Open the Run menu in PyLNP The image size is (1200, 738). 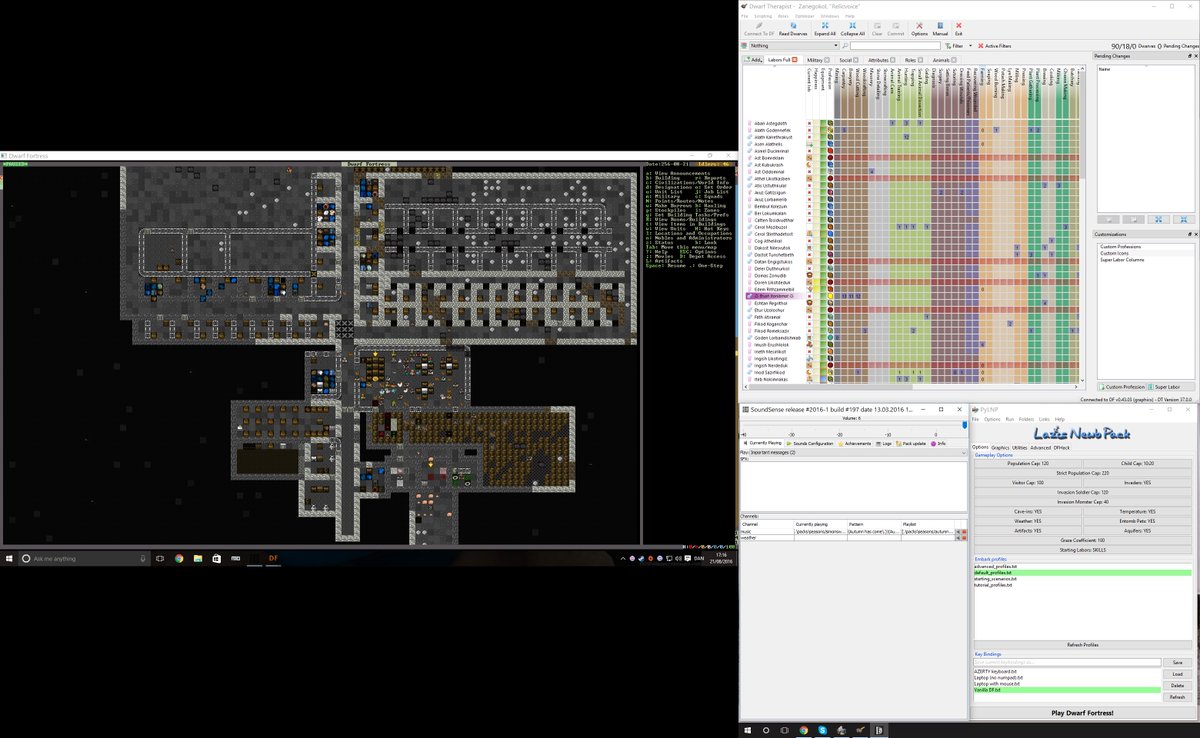(x=1010, y=419)
